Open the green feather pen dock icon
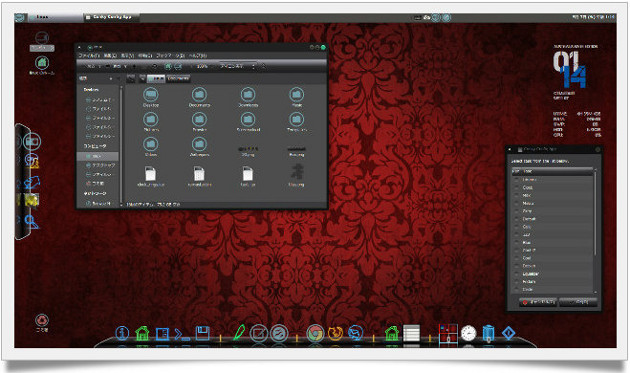 239,333
